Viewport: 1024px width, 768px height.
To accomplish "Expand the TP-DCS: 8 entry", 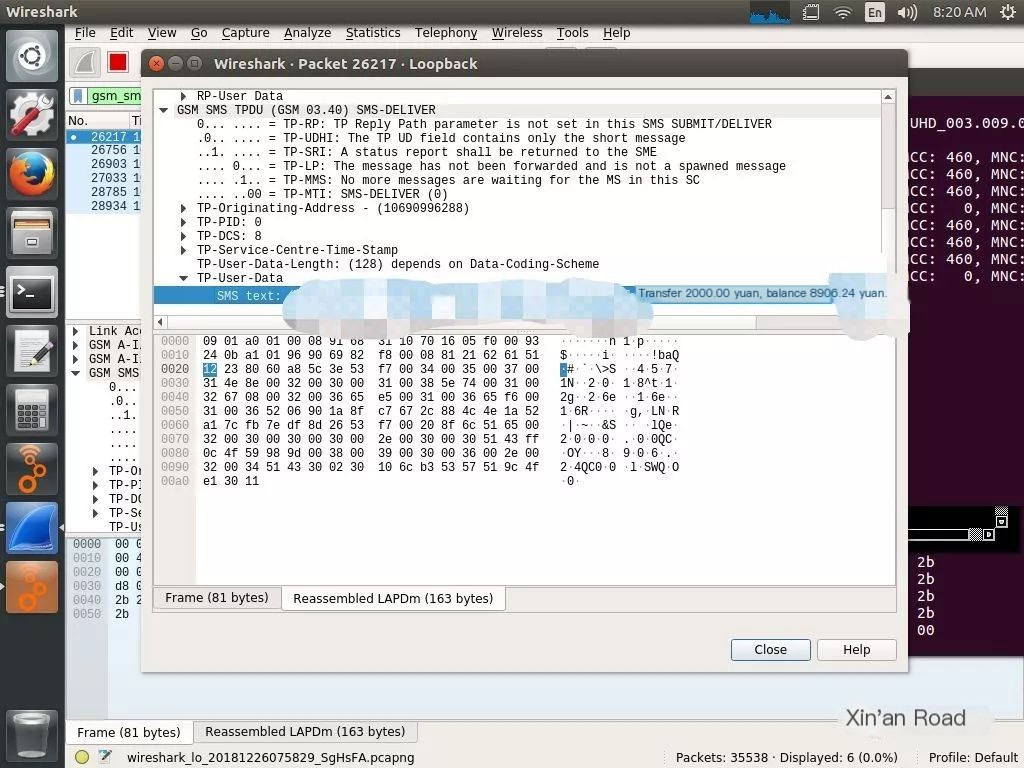I will 184,236.
